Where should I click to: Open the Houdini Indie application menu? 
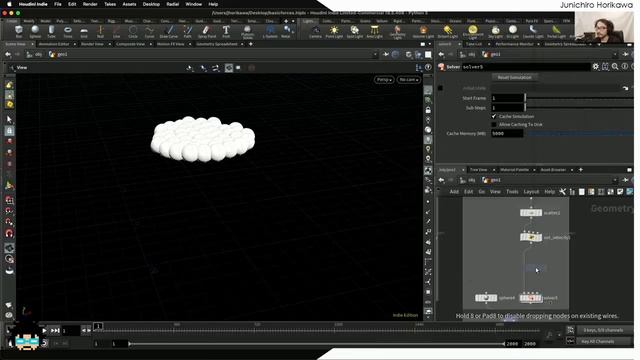point(33,4)
